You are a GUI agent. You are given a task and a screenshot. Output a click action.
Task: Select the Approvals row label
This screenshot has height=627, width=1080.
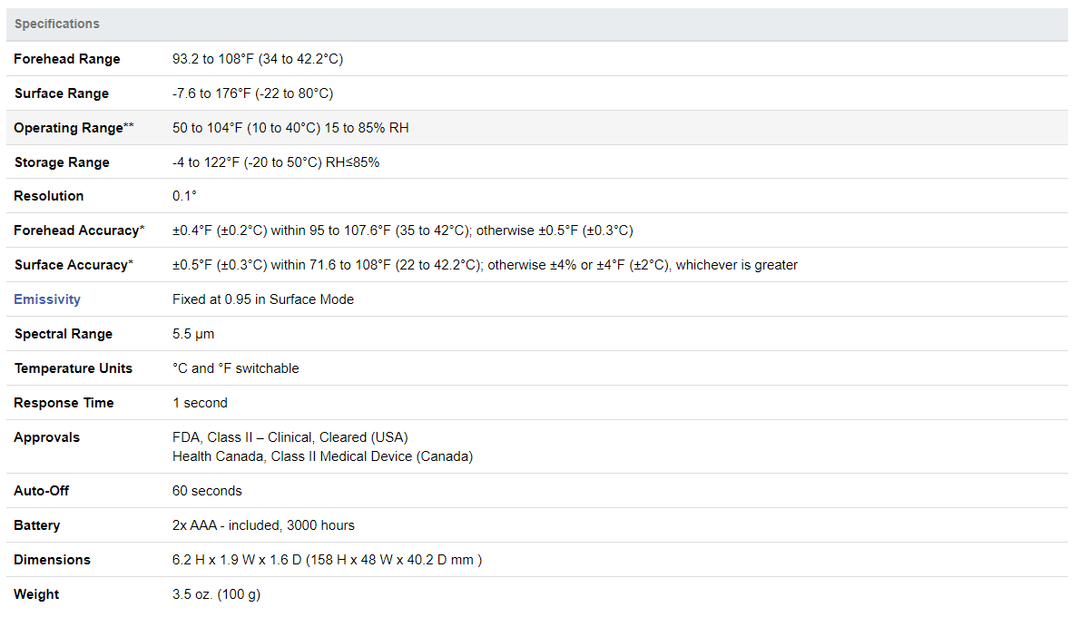coord(47,437)
